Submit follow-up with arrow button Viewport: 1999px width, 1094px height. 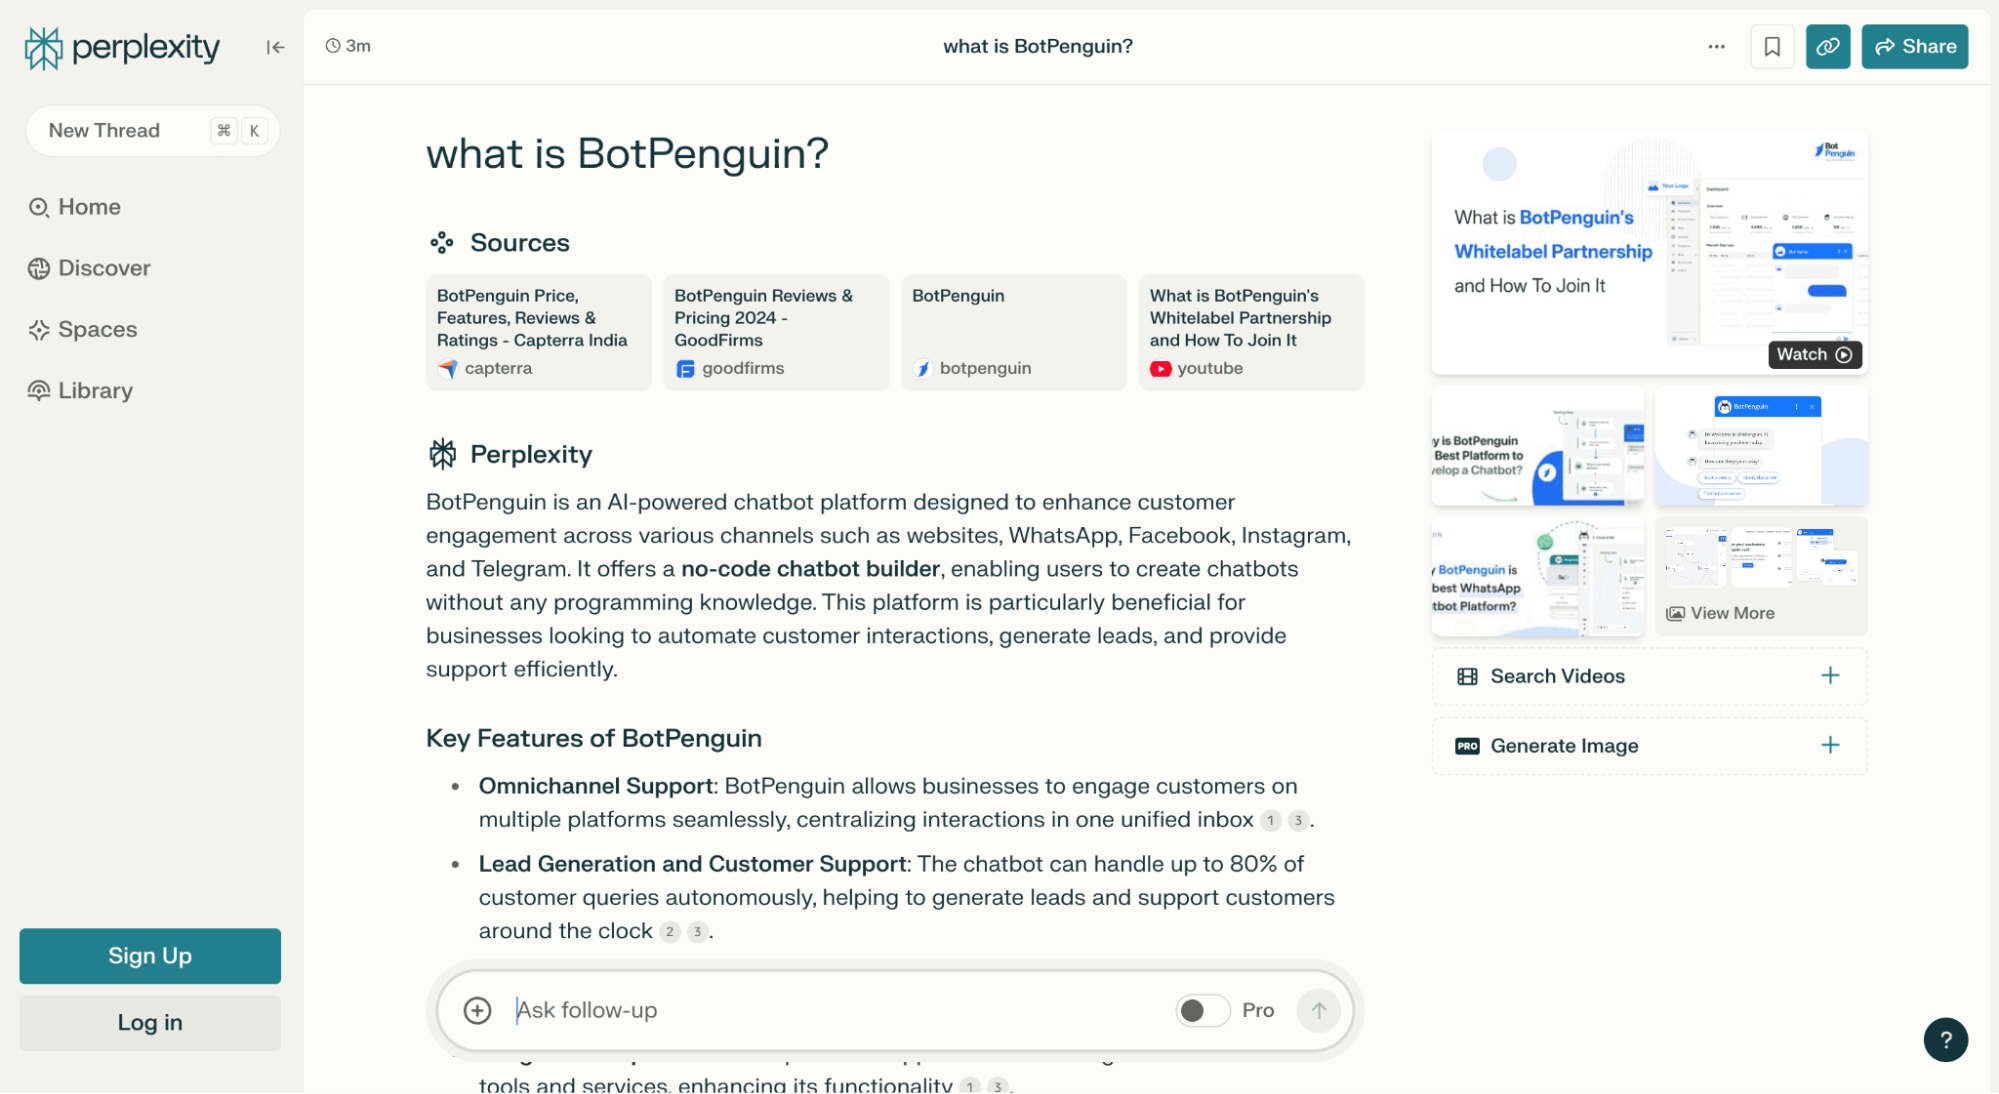pos(1318,1010)
